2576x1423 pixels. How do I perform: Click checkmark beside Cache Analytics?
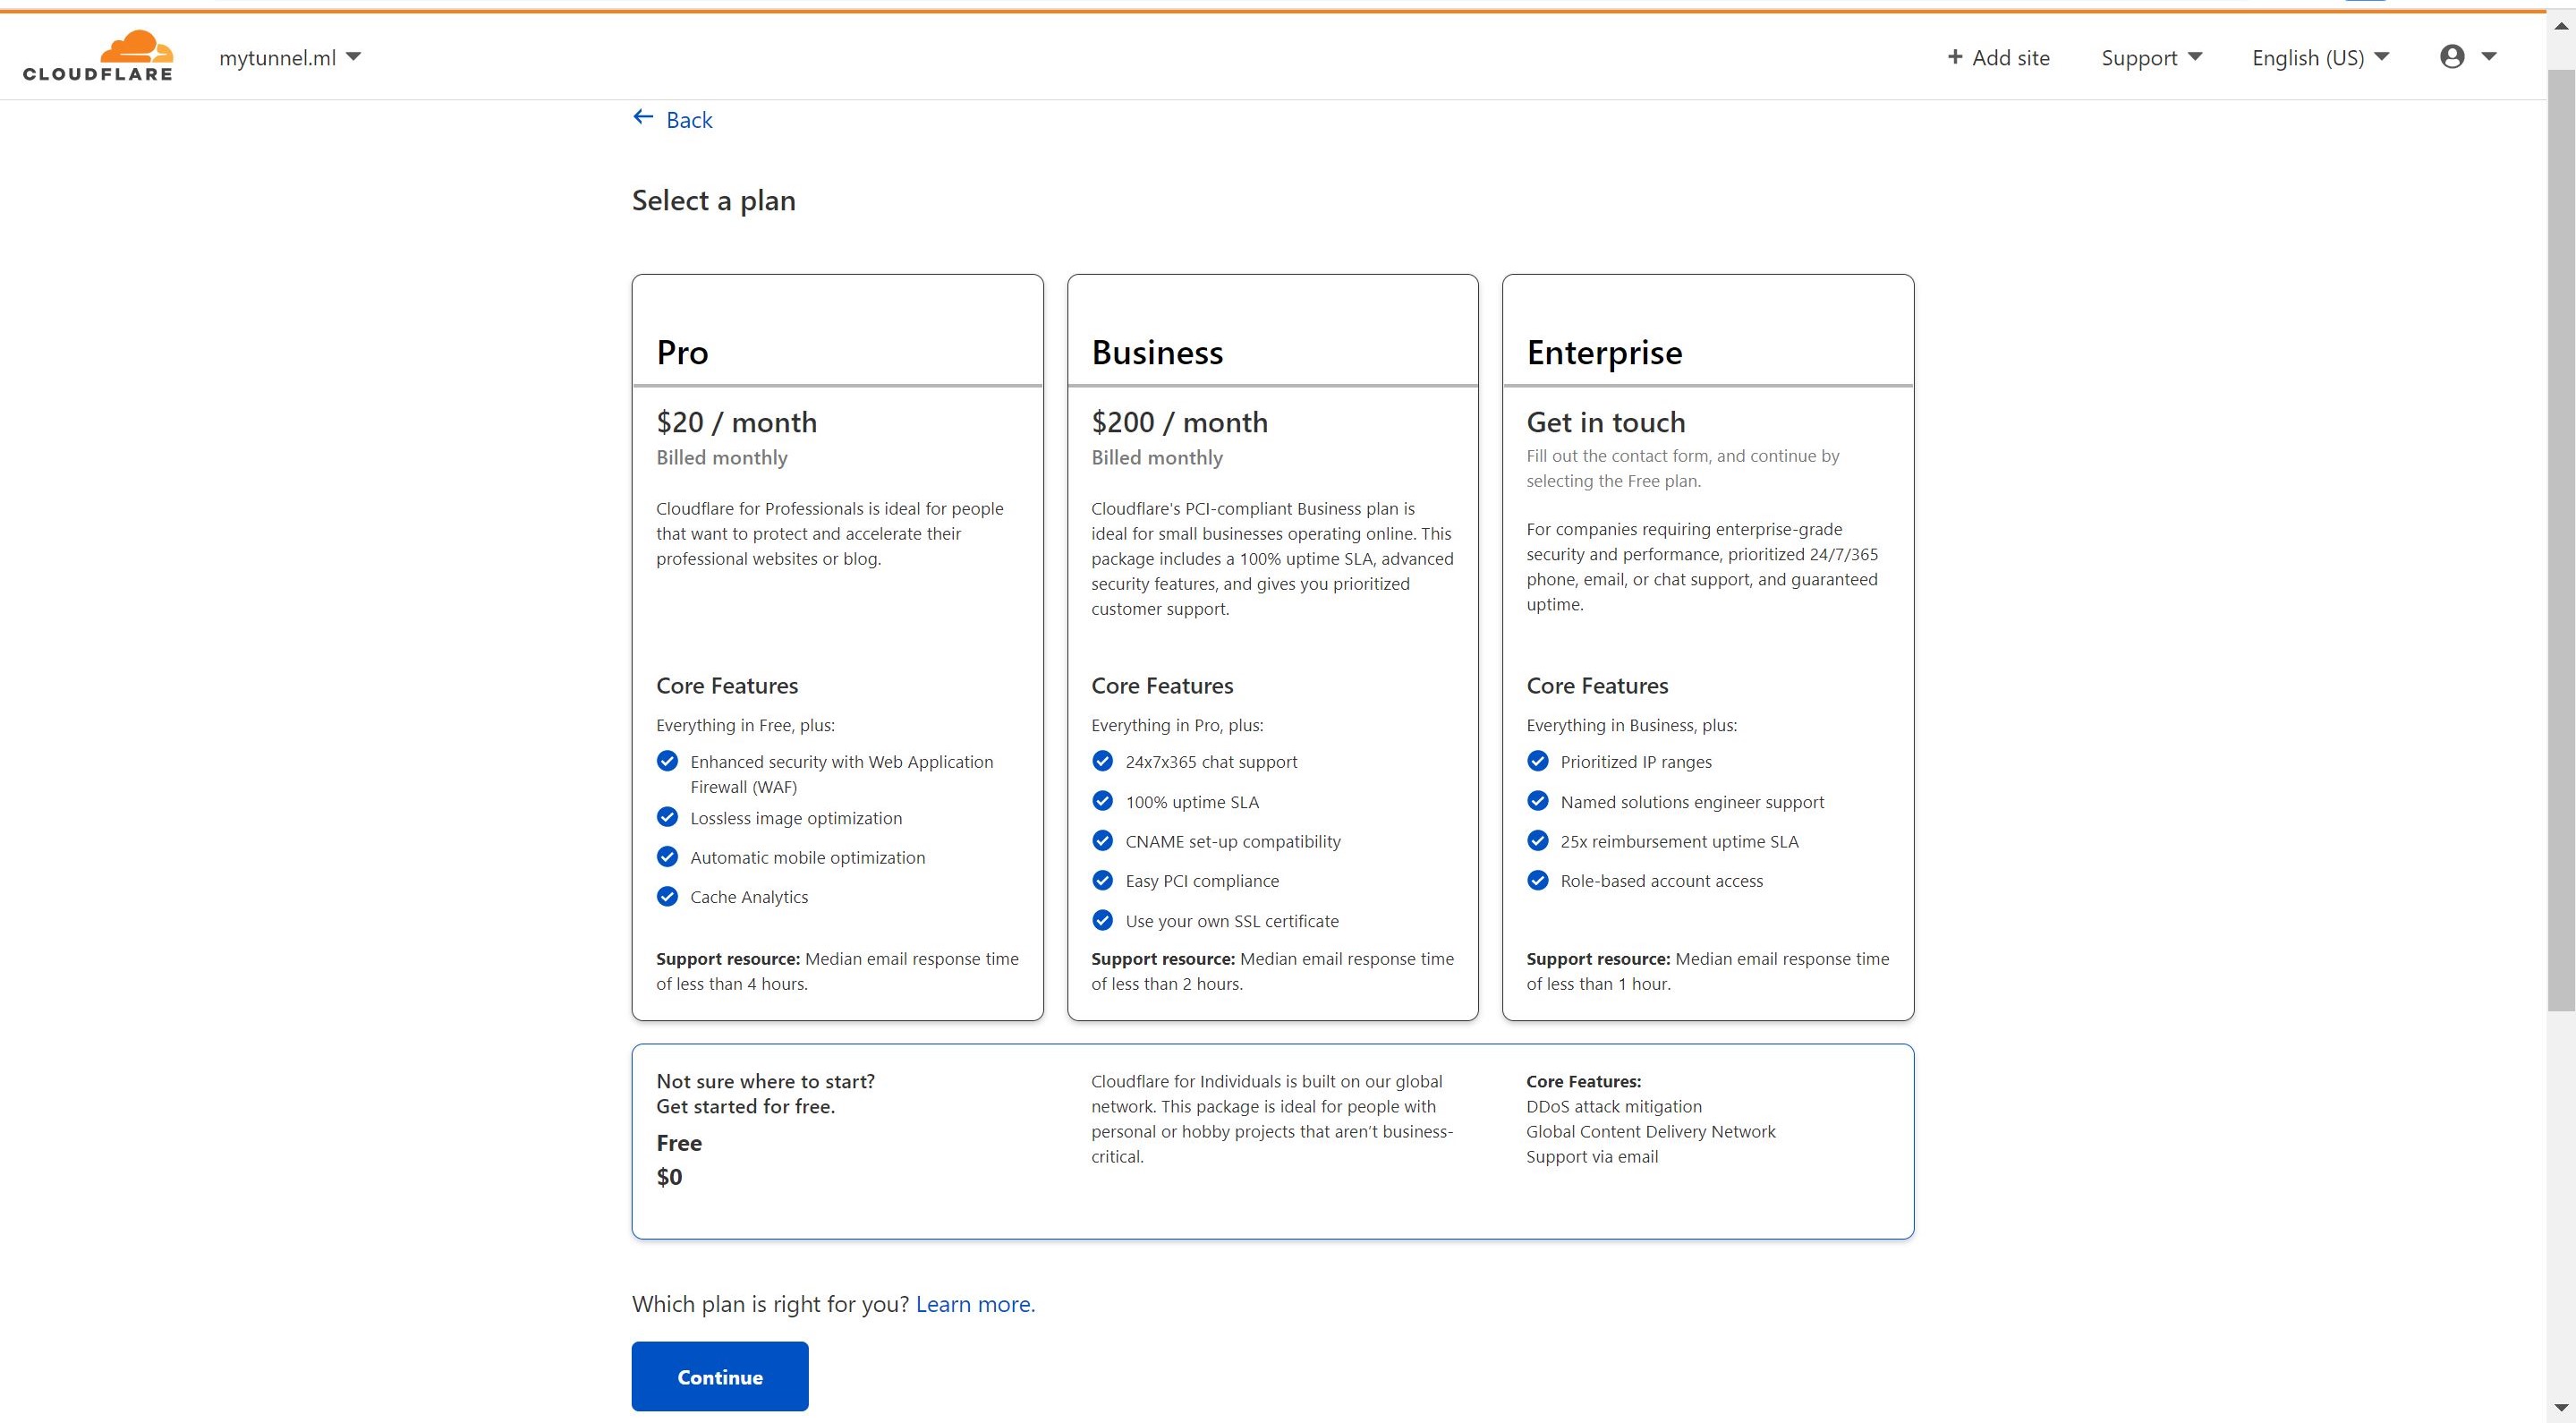click(x=667, y=896)
